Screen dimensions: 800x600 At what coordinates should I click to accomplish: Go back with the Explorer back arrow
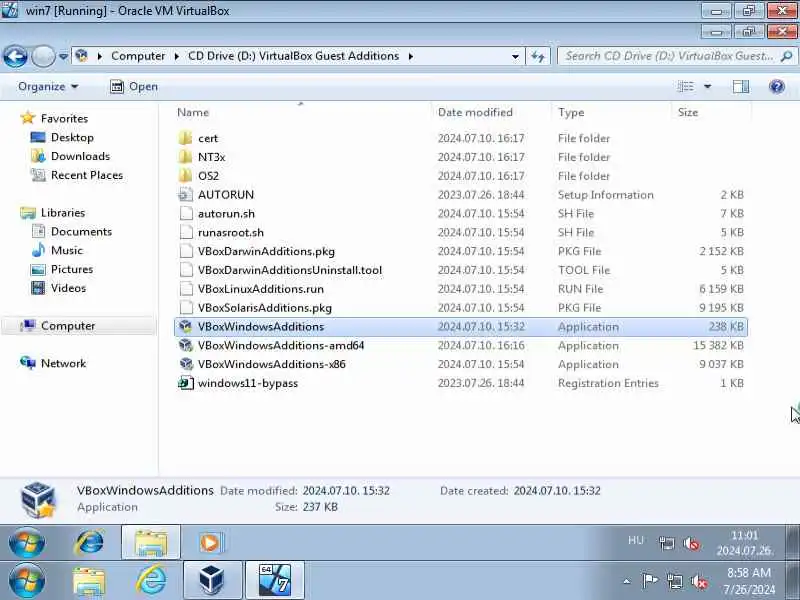[15, 56]
